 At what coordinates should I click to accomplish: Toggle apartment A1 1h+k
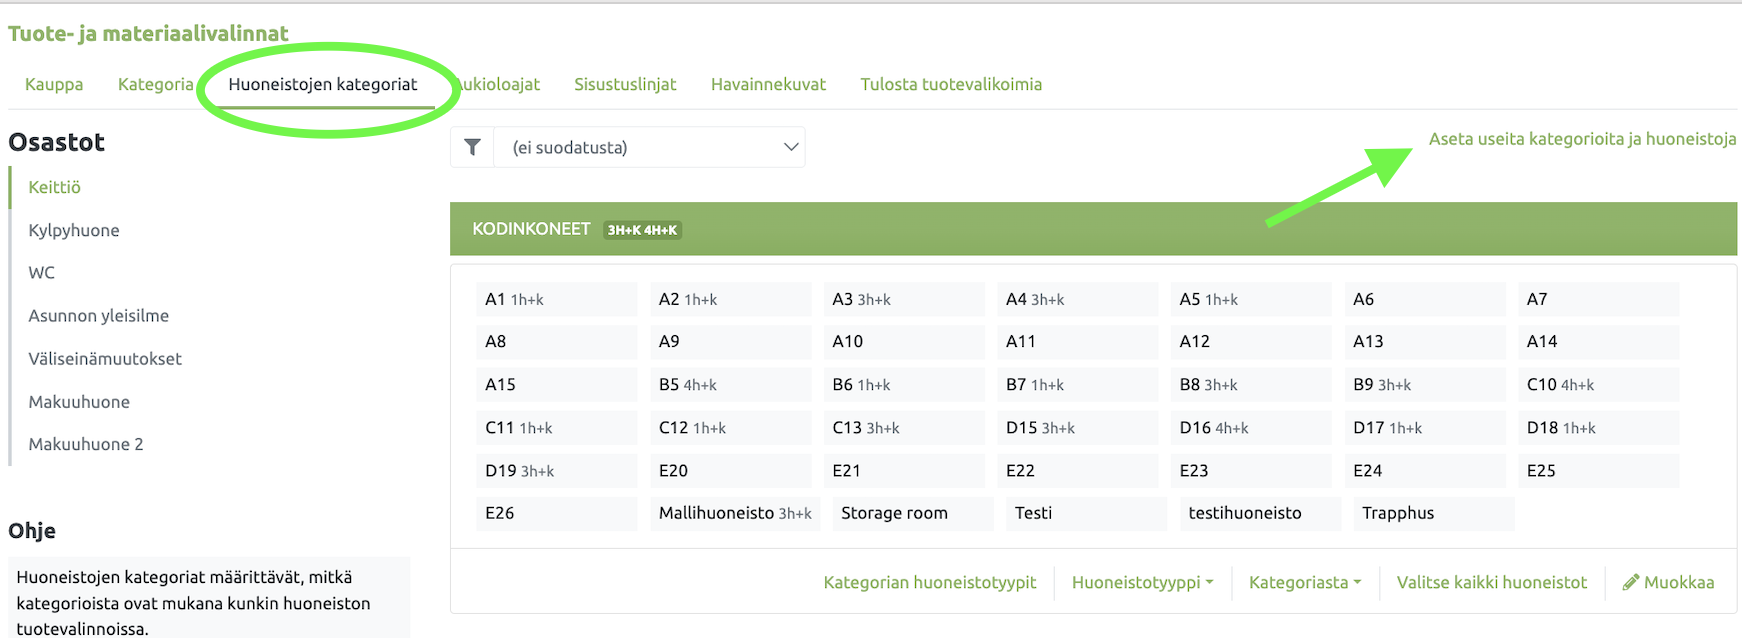[556, 299]
